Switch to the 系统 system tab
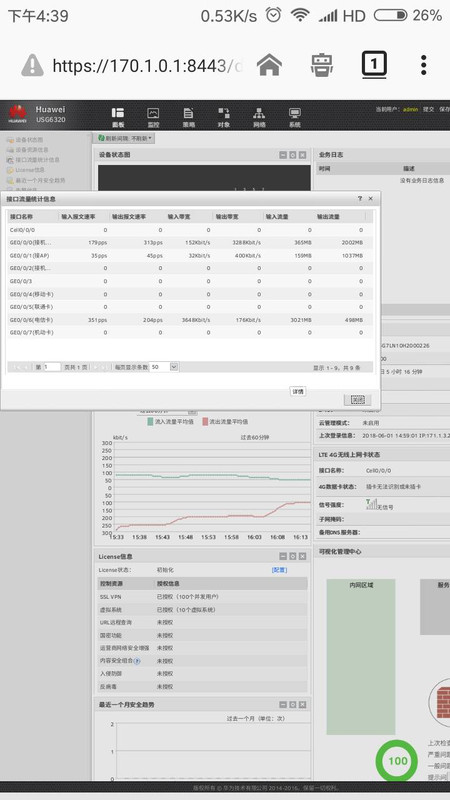 coord(295,117)
